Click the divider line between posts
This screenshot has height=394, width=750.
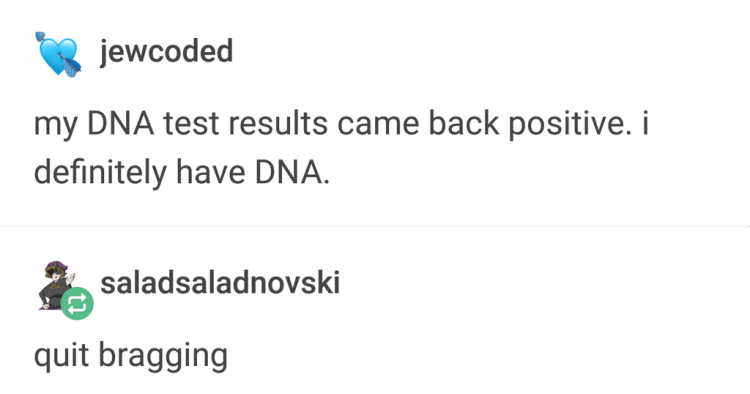click(x=375, y=225)
